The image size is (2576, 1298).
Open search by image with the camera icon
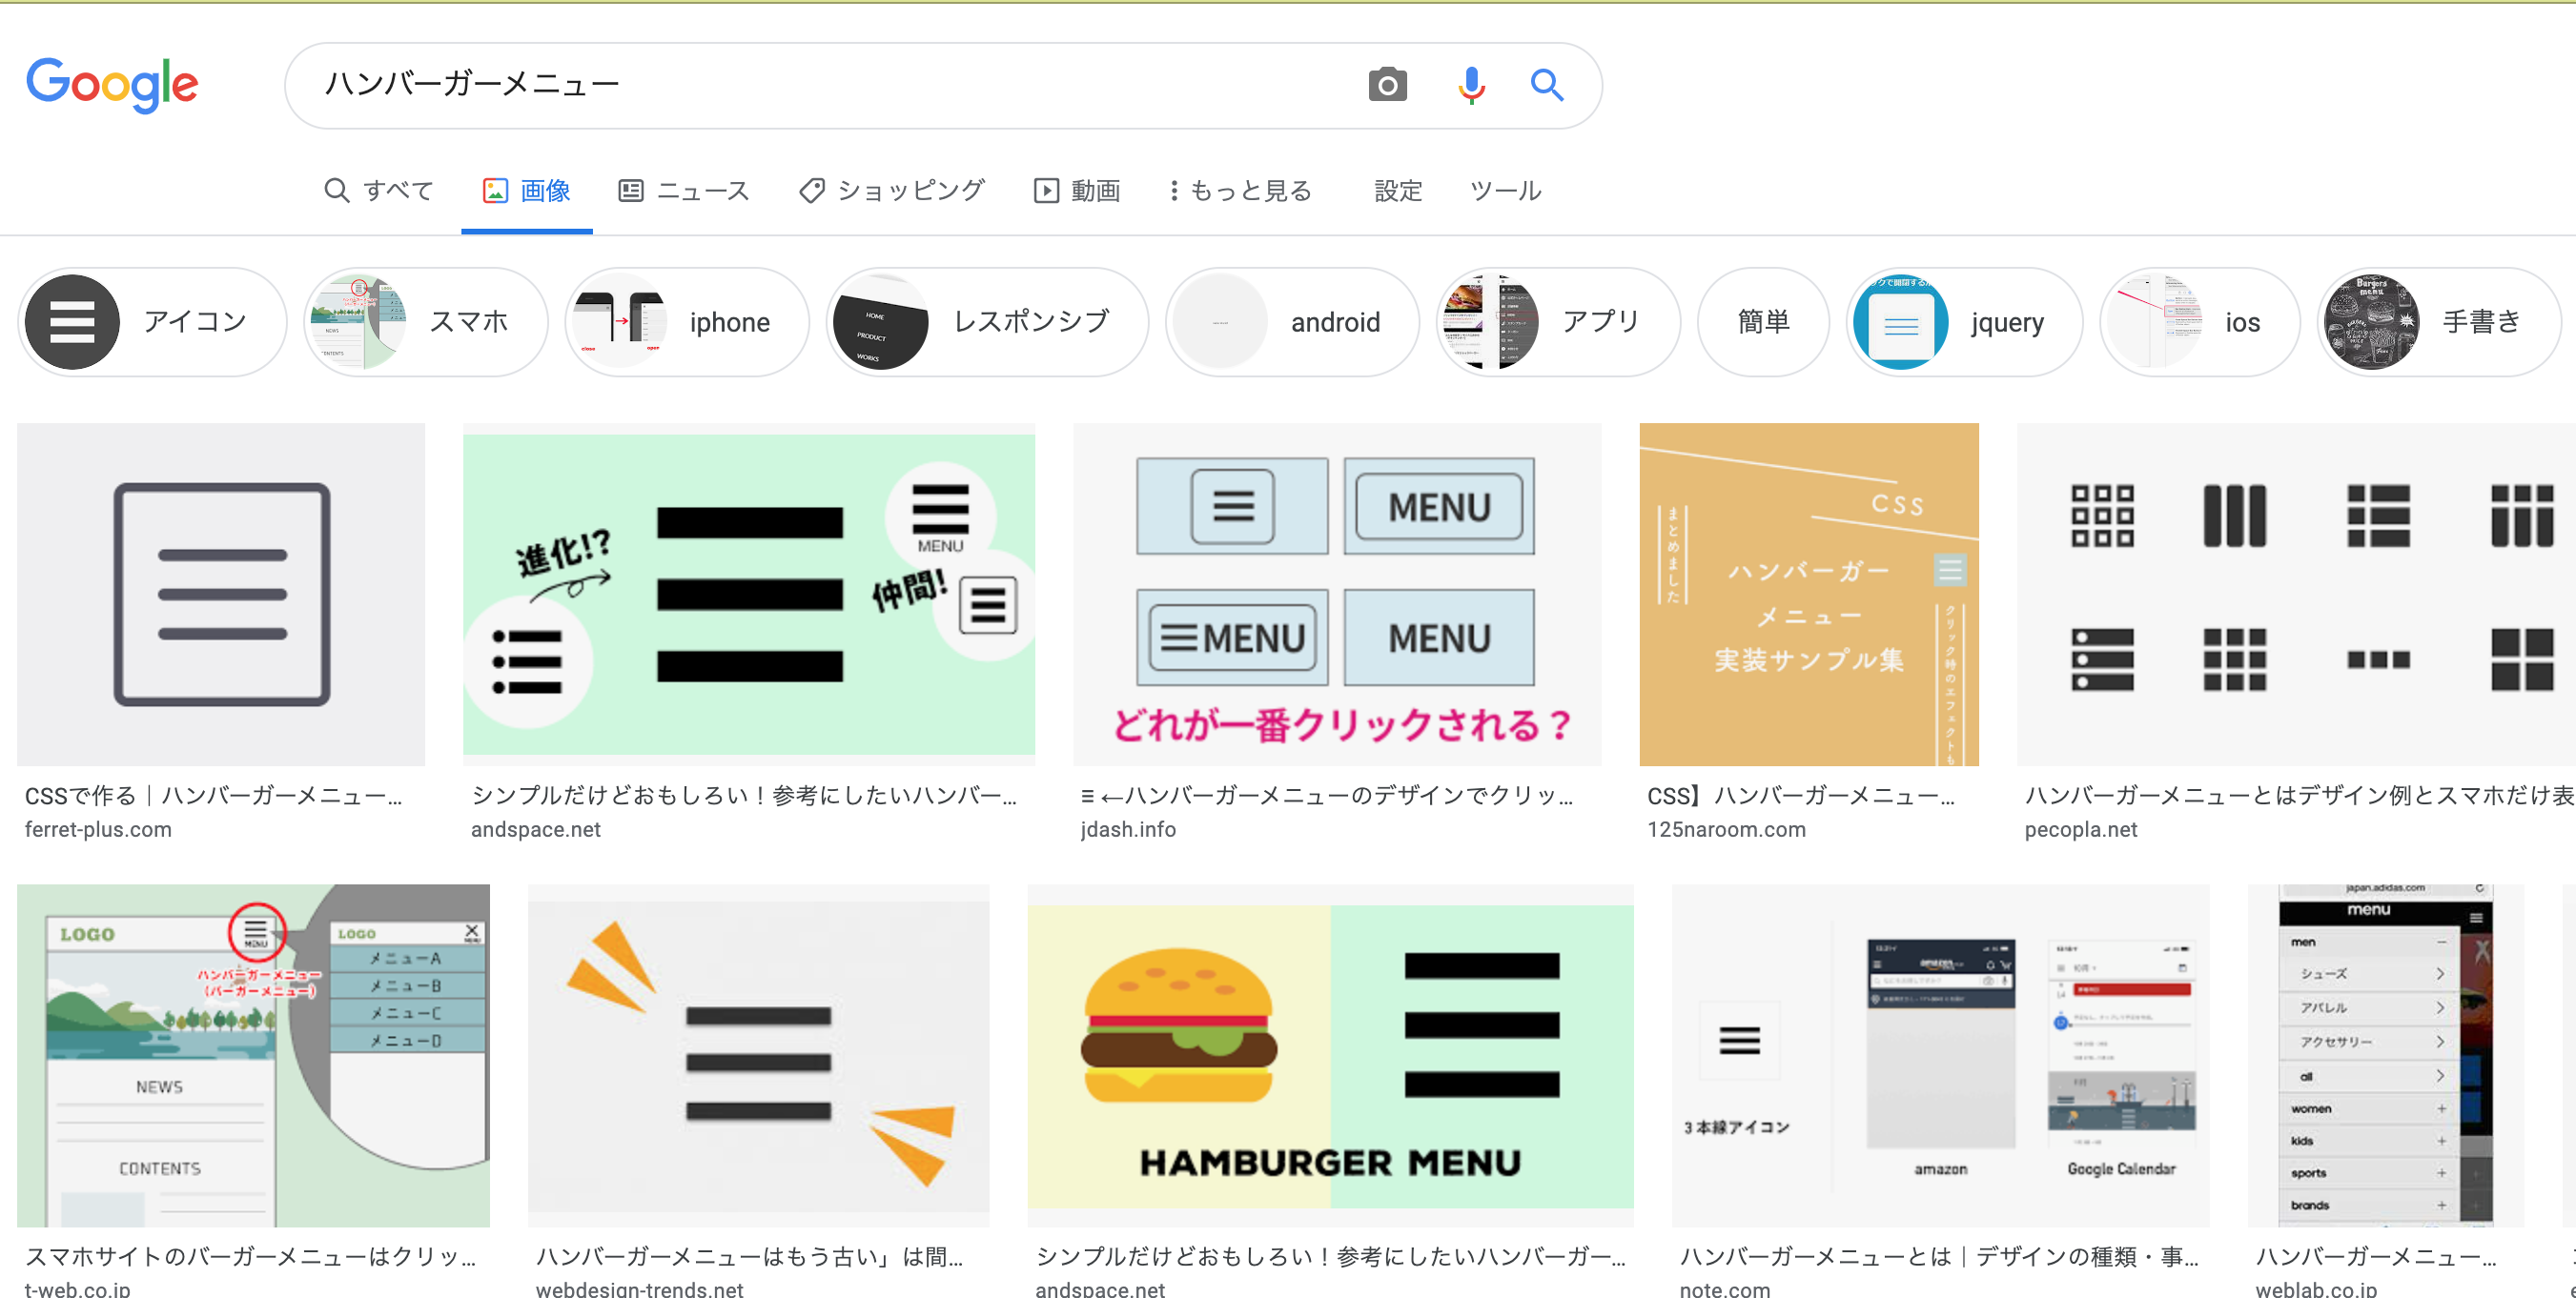(1388, 85)
